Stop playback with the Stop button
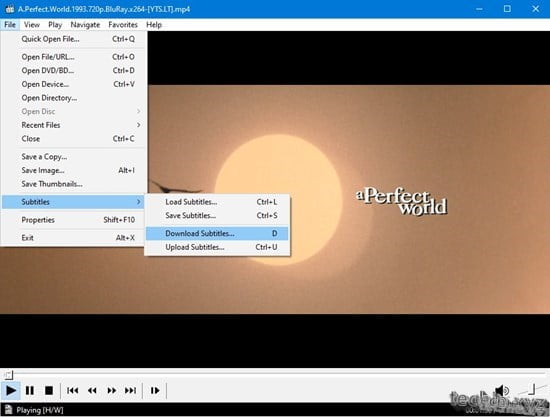550x417 pixels. [49, 390]
